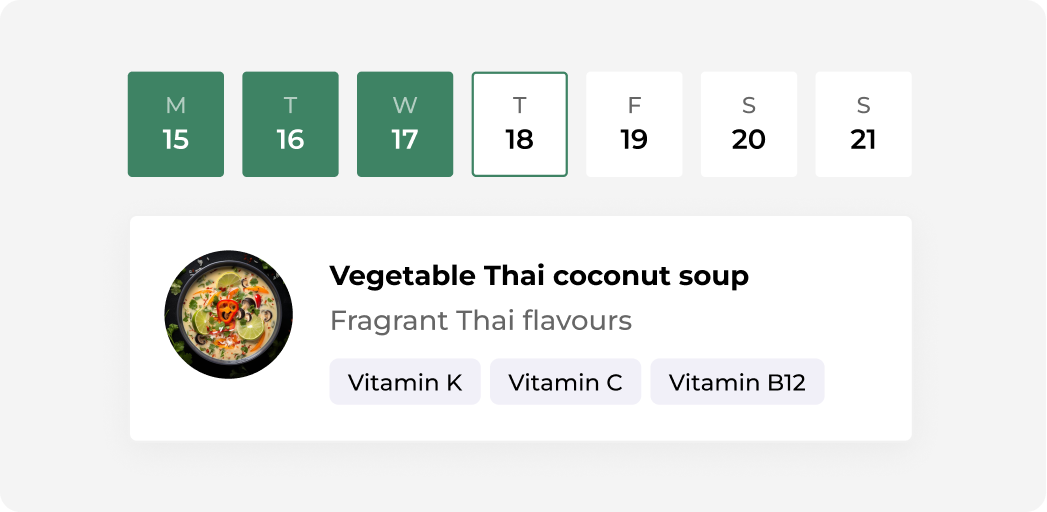Click the letter M above 15
The height and width of the screenshot is (512, 1047).
click(176, 105)
